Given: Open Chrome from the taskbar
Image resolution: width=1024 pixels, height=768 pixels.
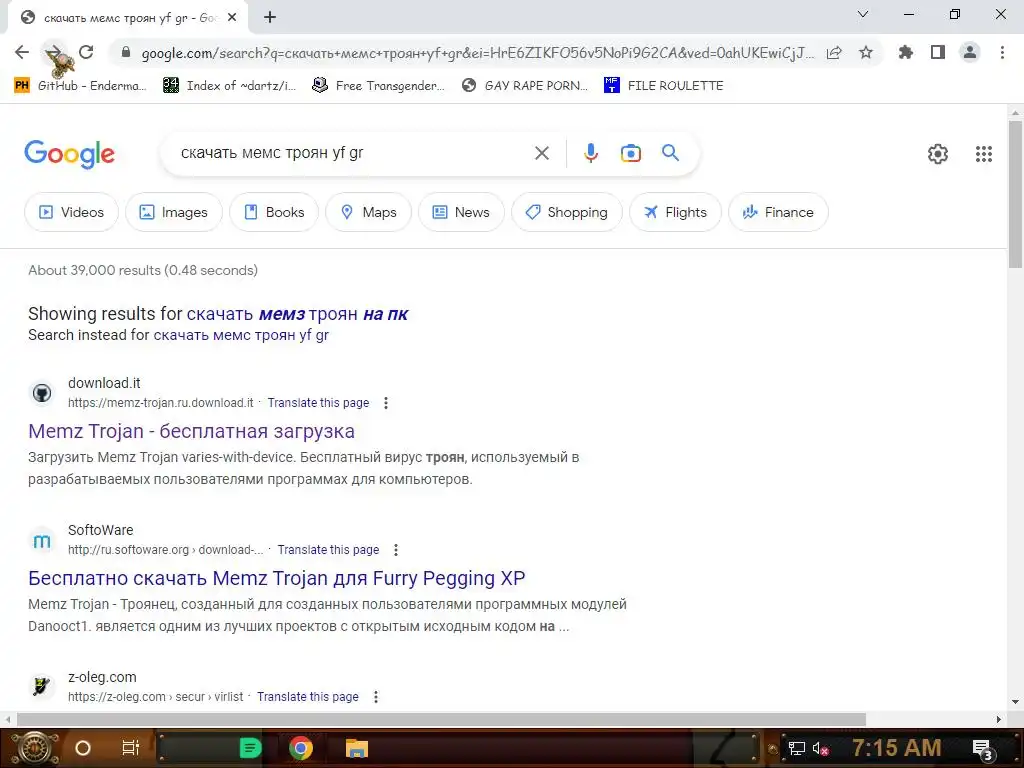Looking at the screenshot, I should pyautogui.click(x=301, y=748).
